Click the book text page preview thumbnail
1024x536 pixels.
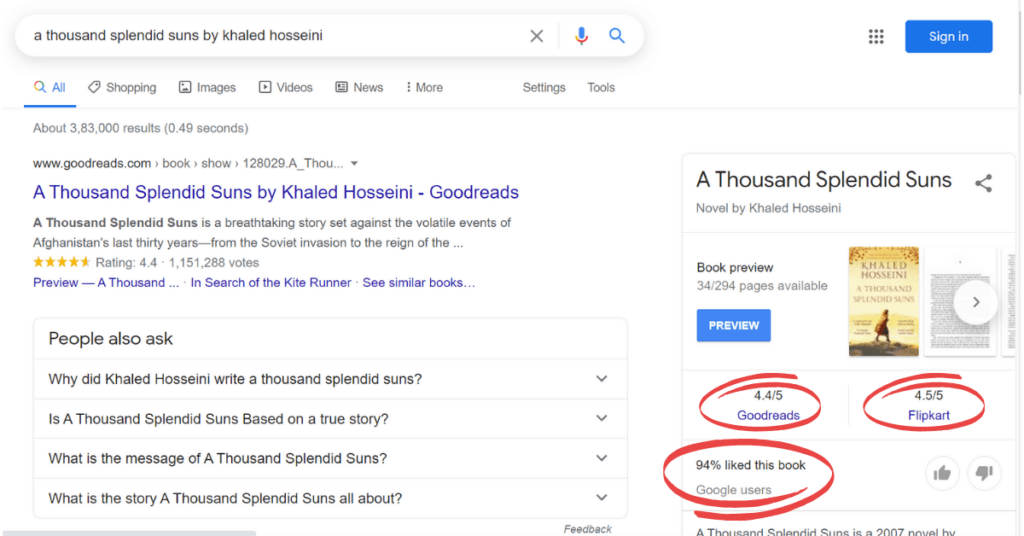959,301
